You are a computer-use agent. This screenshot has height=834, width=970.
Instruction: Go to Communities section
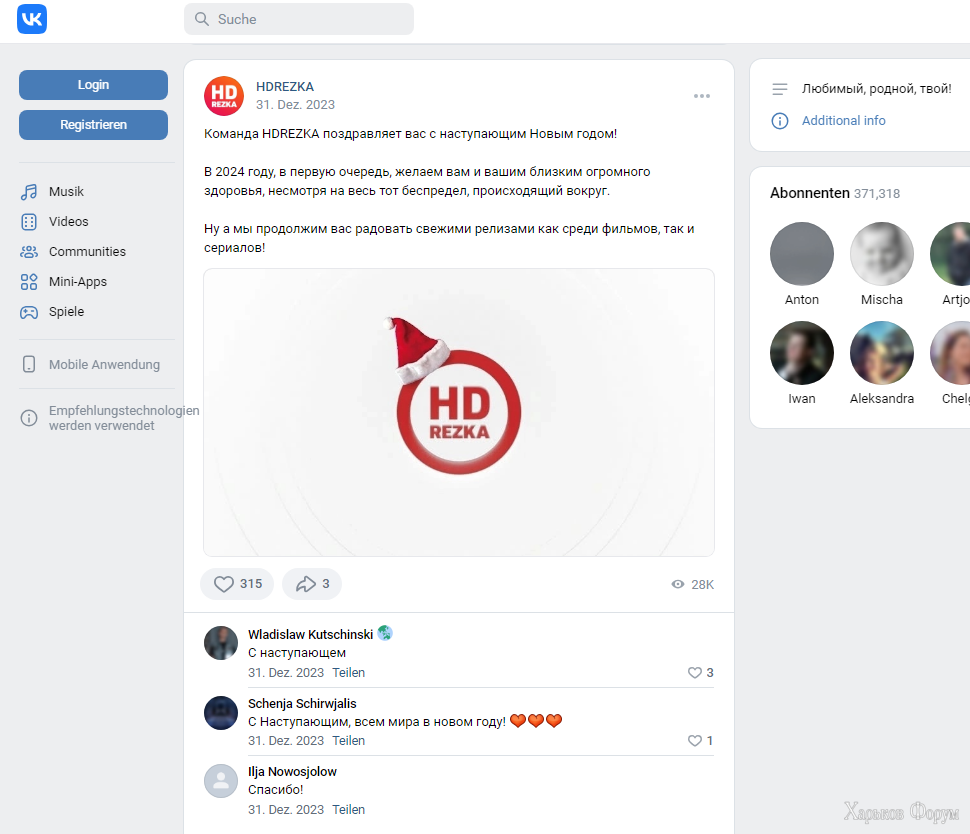pyautogui.click(x=87, y=252)
